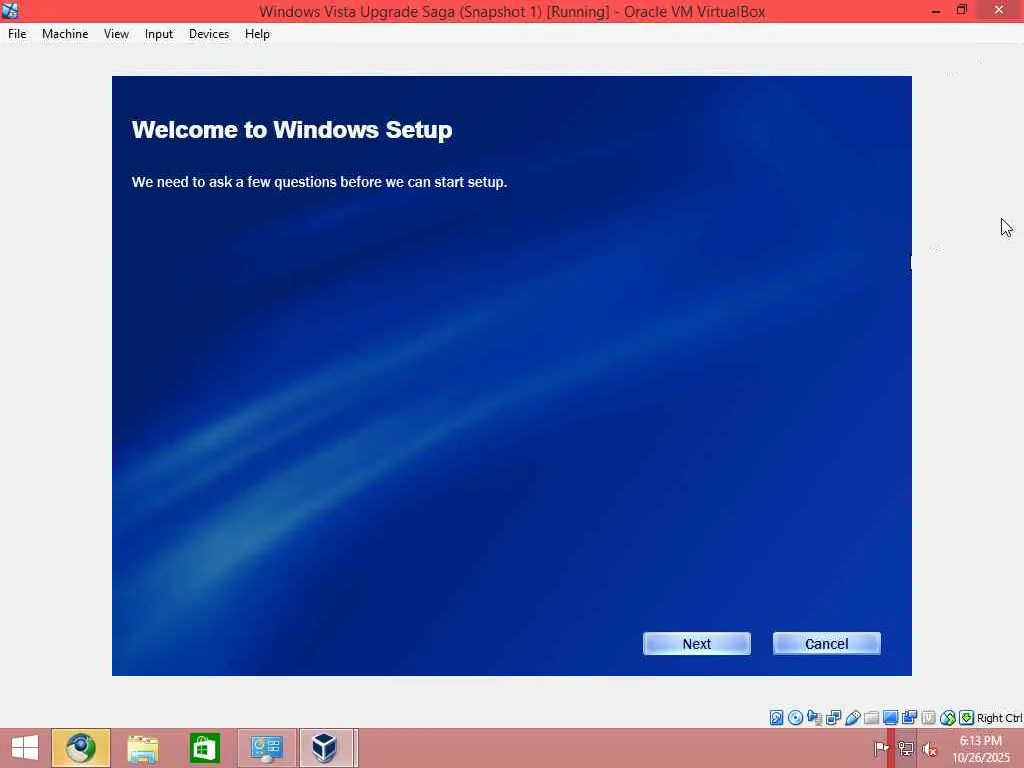Click the two-screens recording status icon
1024x768 pixels.
909,718
